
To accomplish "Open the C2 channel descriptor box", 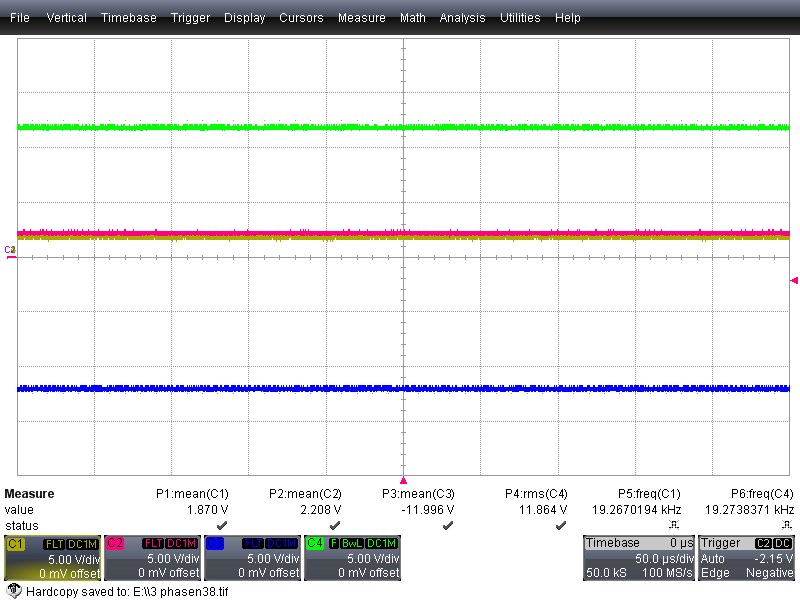I will click(153, 558).
